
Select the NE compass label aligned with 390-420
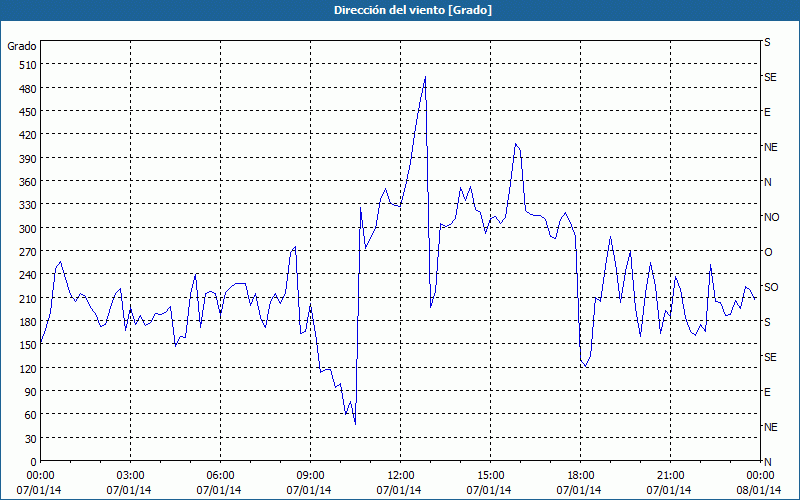coord(770,147)
